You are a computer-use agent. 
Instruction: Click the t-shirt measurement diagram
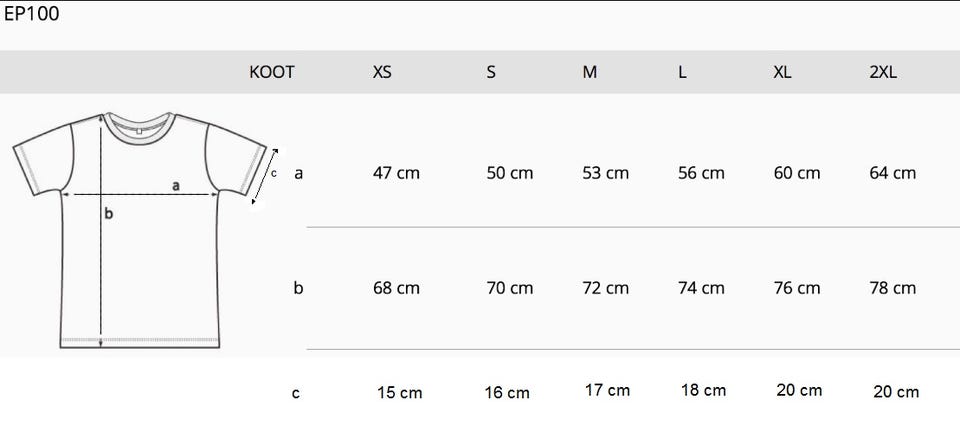140,230
